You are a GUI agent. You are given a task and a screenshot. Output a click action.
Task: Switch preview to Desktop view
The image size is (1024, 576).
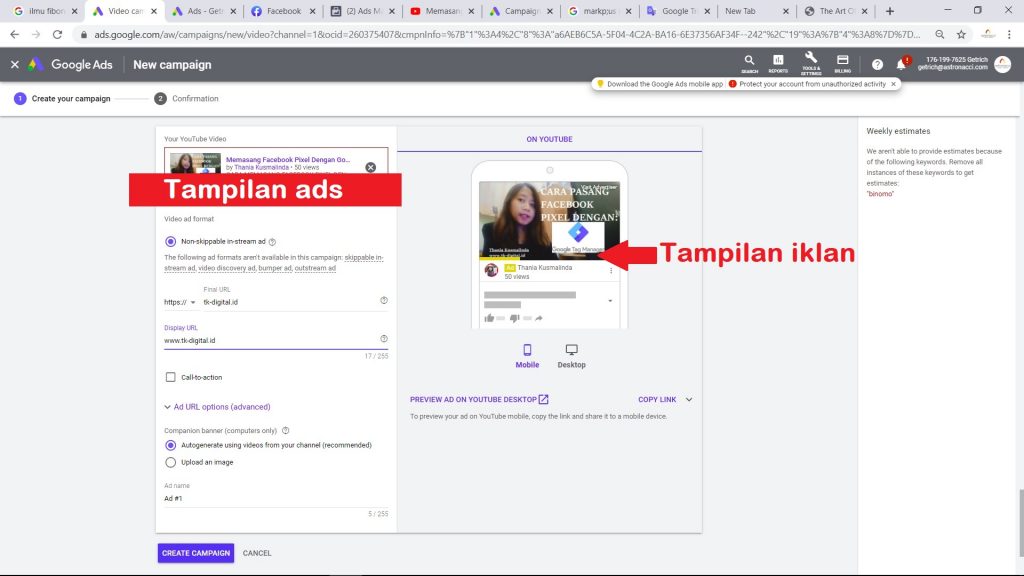click(x=571, y=355)
